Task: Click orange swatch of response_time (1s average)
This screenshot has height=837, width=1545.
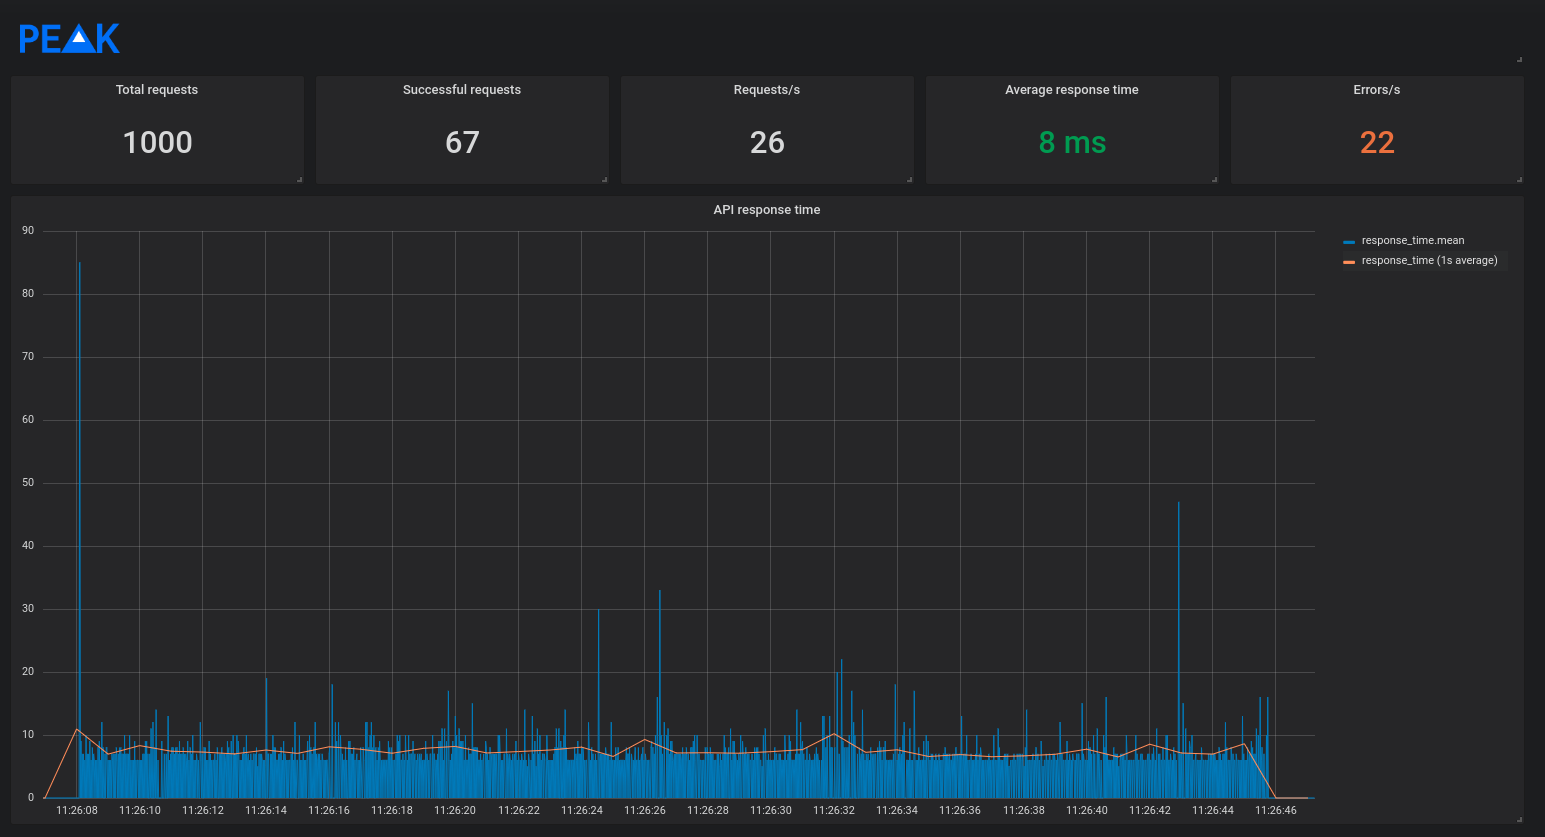Action: click(1349, 262)
